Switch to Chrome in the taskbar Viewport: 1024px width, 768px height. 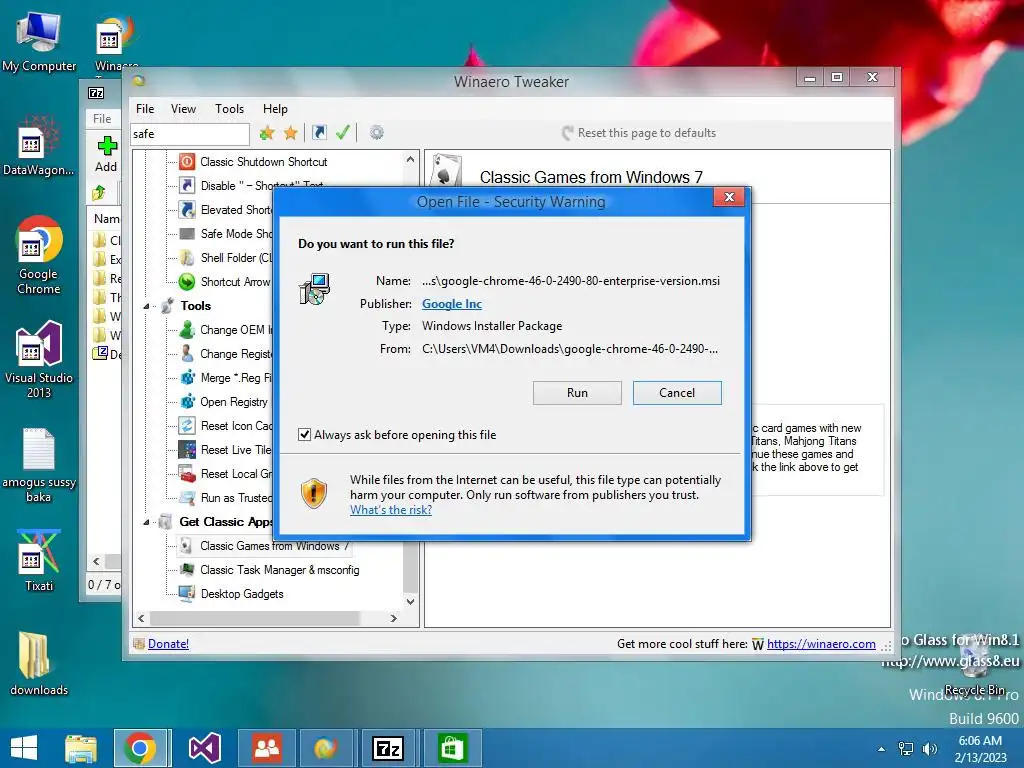[141, 748]
